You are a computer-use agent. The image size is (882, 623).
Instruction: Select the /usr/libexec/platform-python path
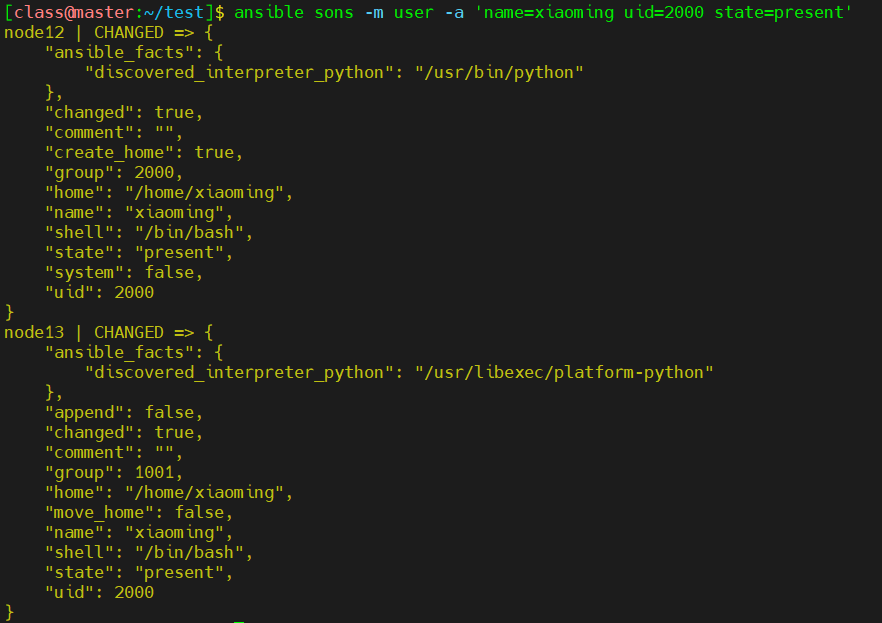[x=564, y=372]
